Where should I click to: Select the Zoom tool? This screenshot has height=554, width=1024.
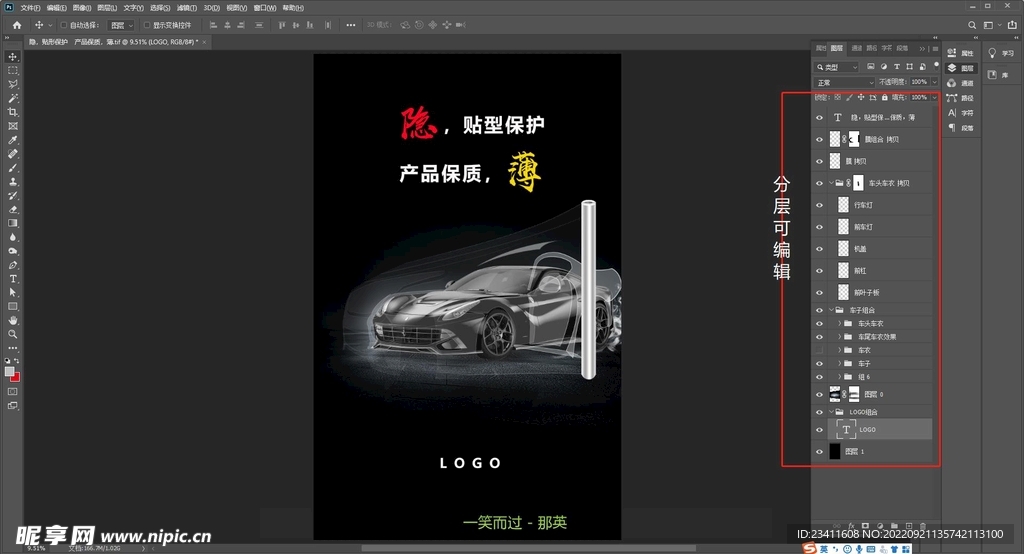[12, 334]
